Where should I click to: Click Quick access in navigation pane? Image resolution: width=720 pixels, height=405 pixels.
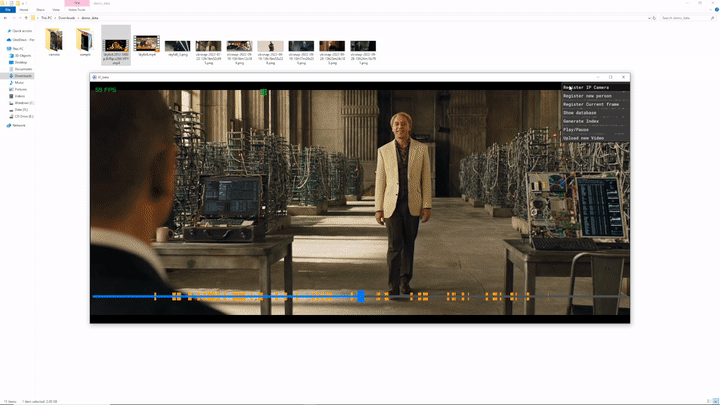(20, 31)
